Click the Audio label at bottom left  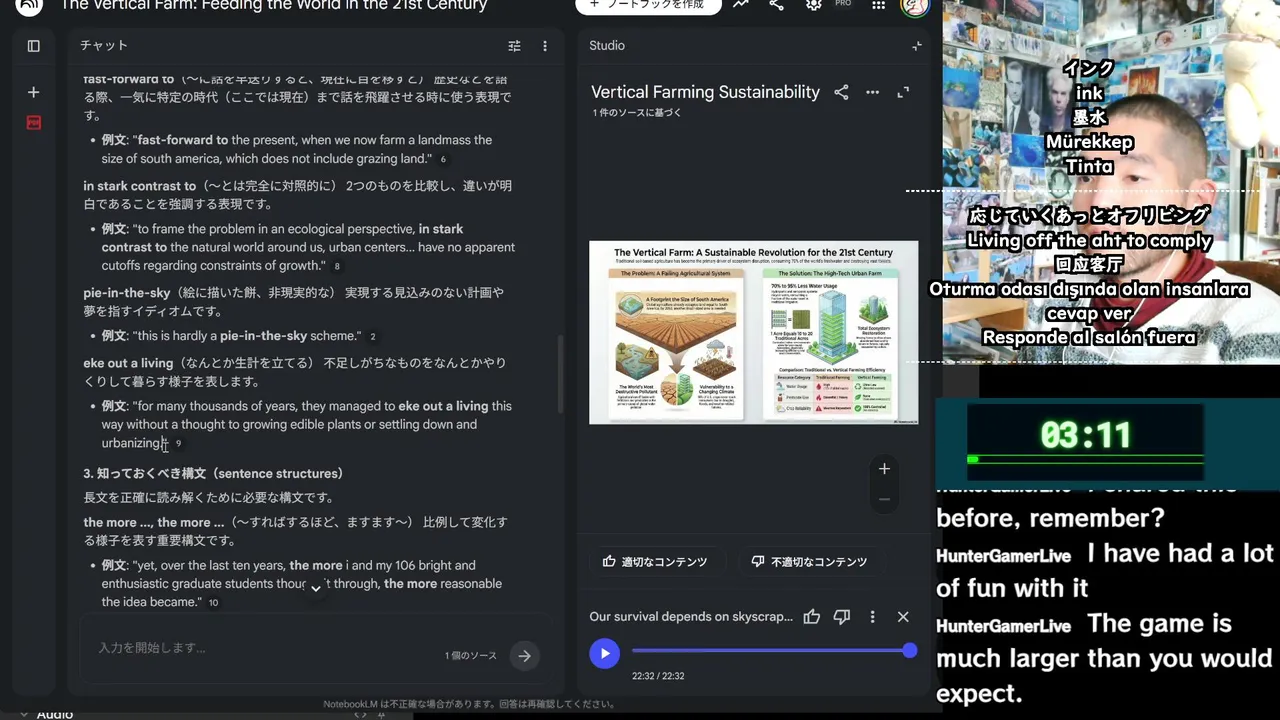pos(55,714)
